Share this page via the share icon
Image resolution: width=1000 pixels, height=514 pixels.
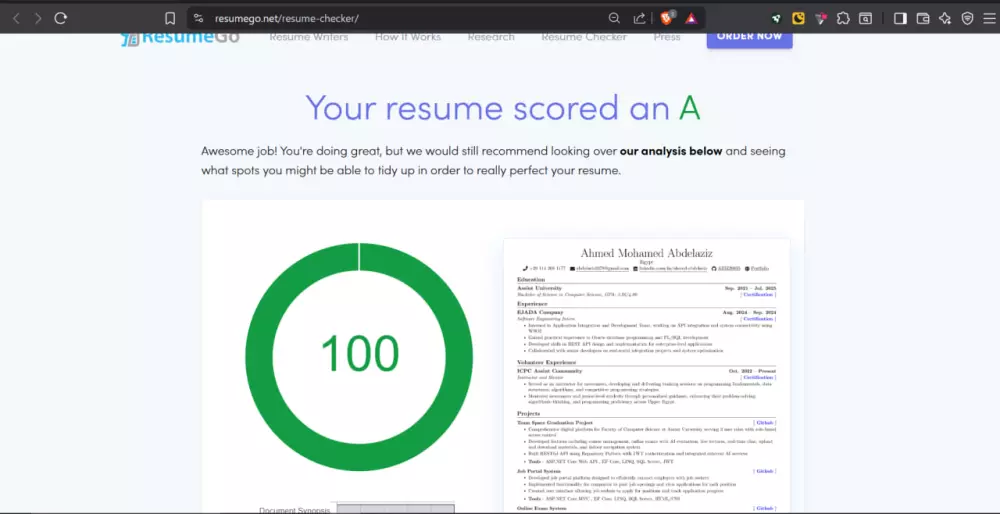pyautogui.click(x=639, y=18)
